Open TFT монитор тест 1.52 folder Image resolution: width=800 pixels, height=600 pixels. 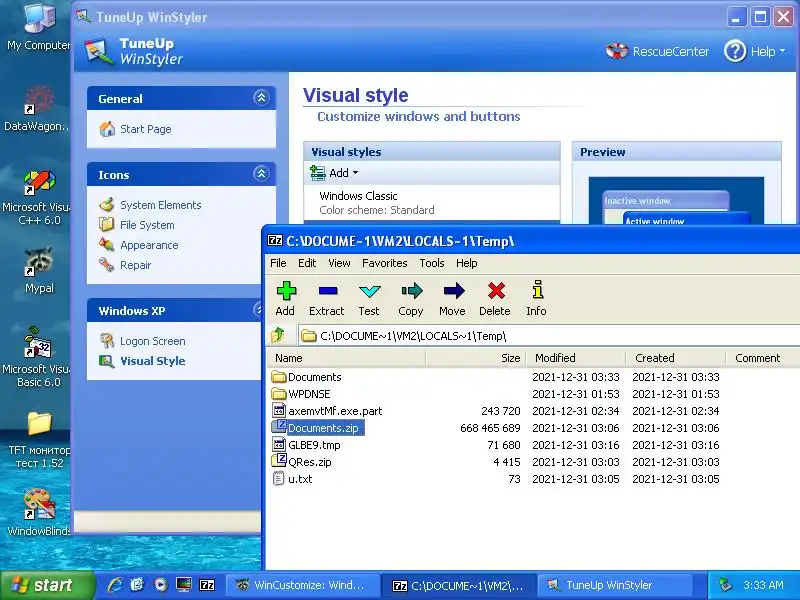click(x=39, y=440)
